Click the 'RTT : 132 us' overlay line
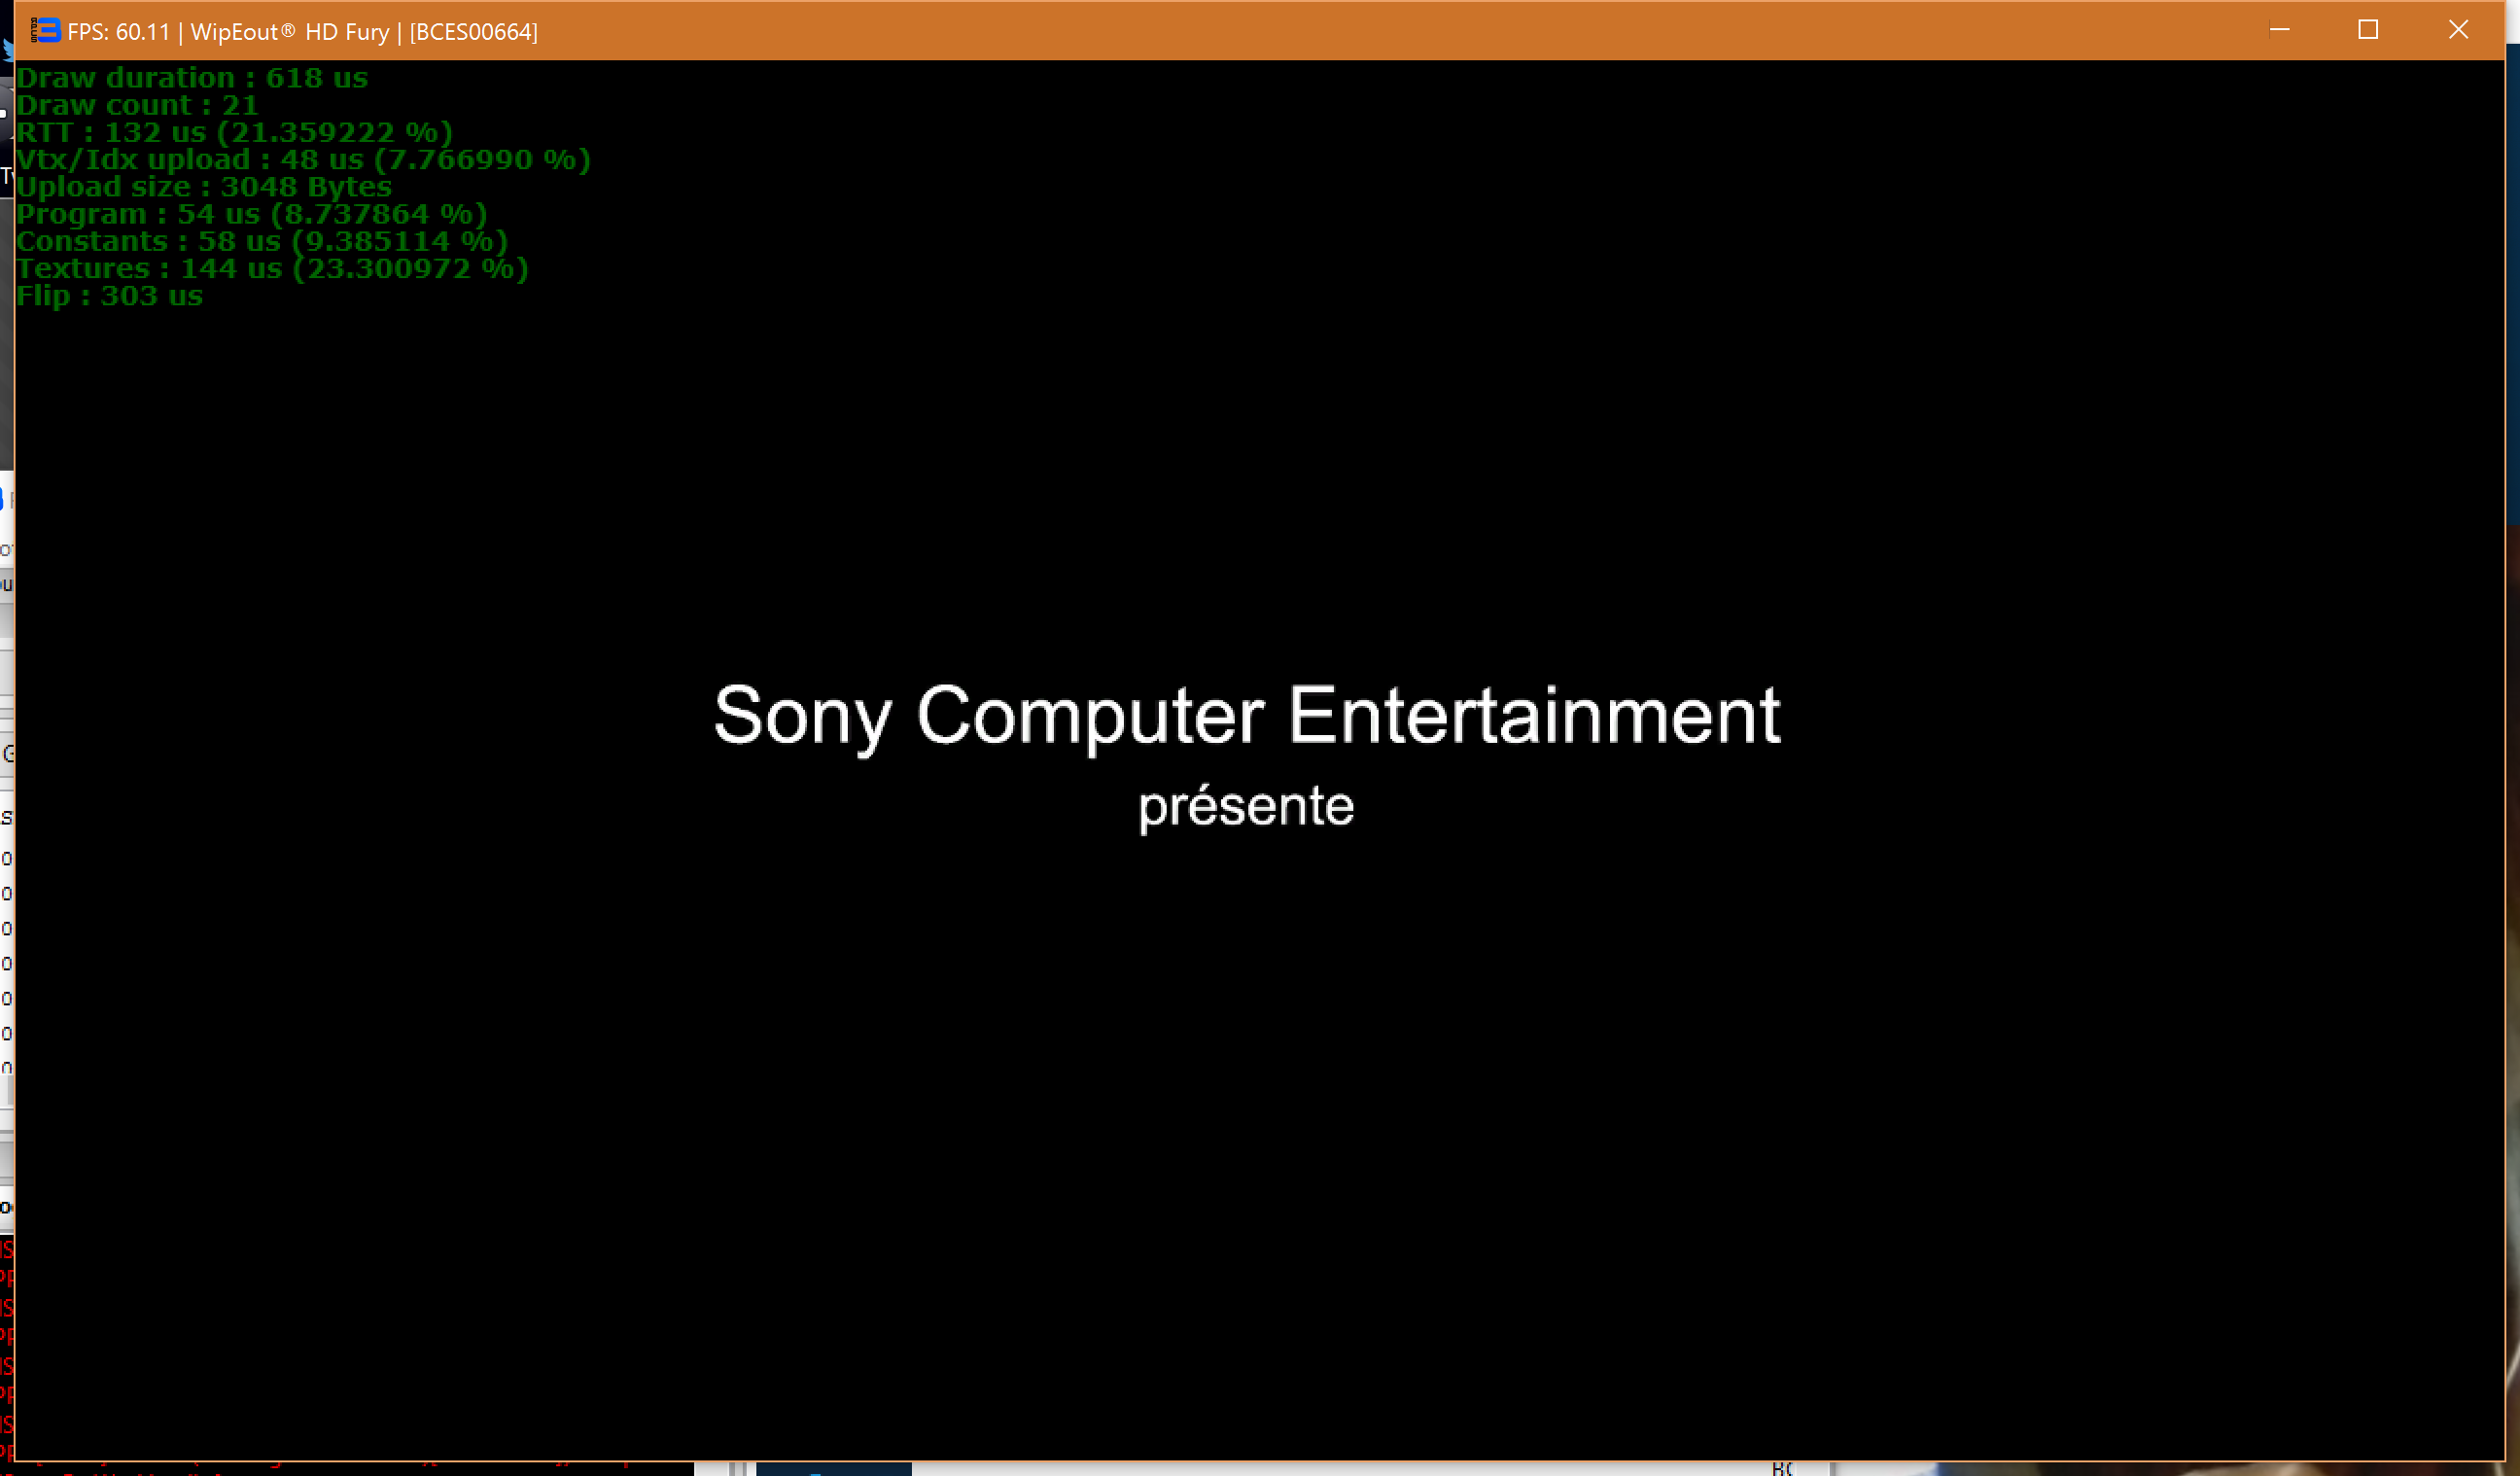Screen dimensions: 2520x1476 point(234,132)
